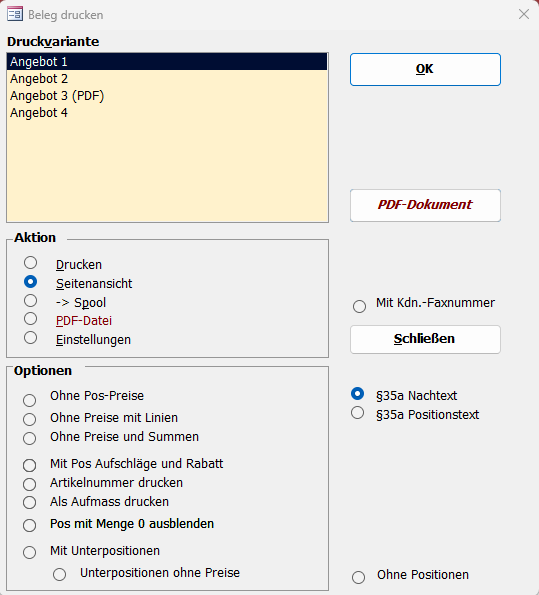The image size is (539, 595).
Task: Select the Drucken action radio button
Action: tap(30, 263)
